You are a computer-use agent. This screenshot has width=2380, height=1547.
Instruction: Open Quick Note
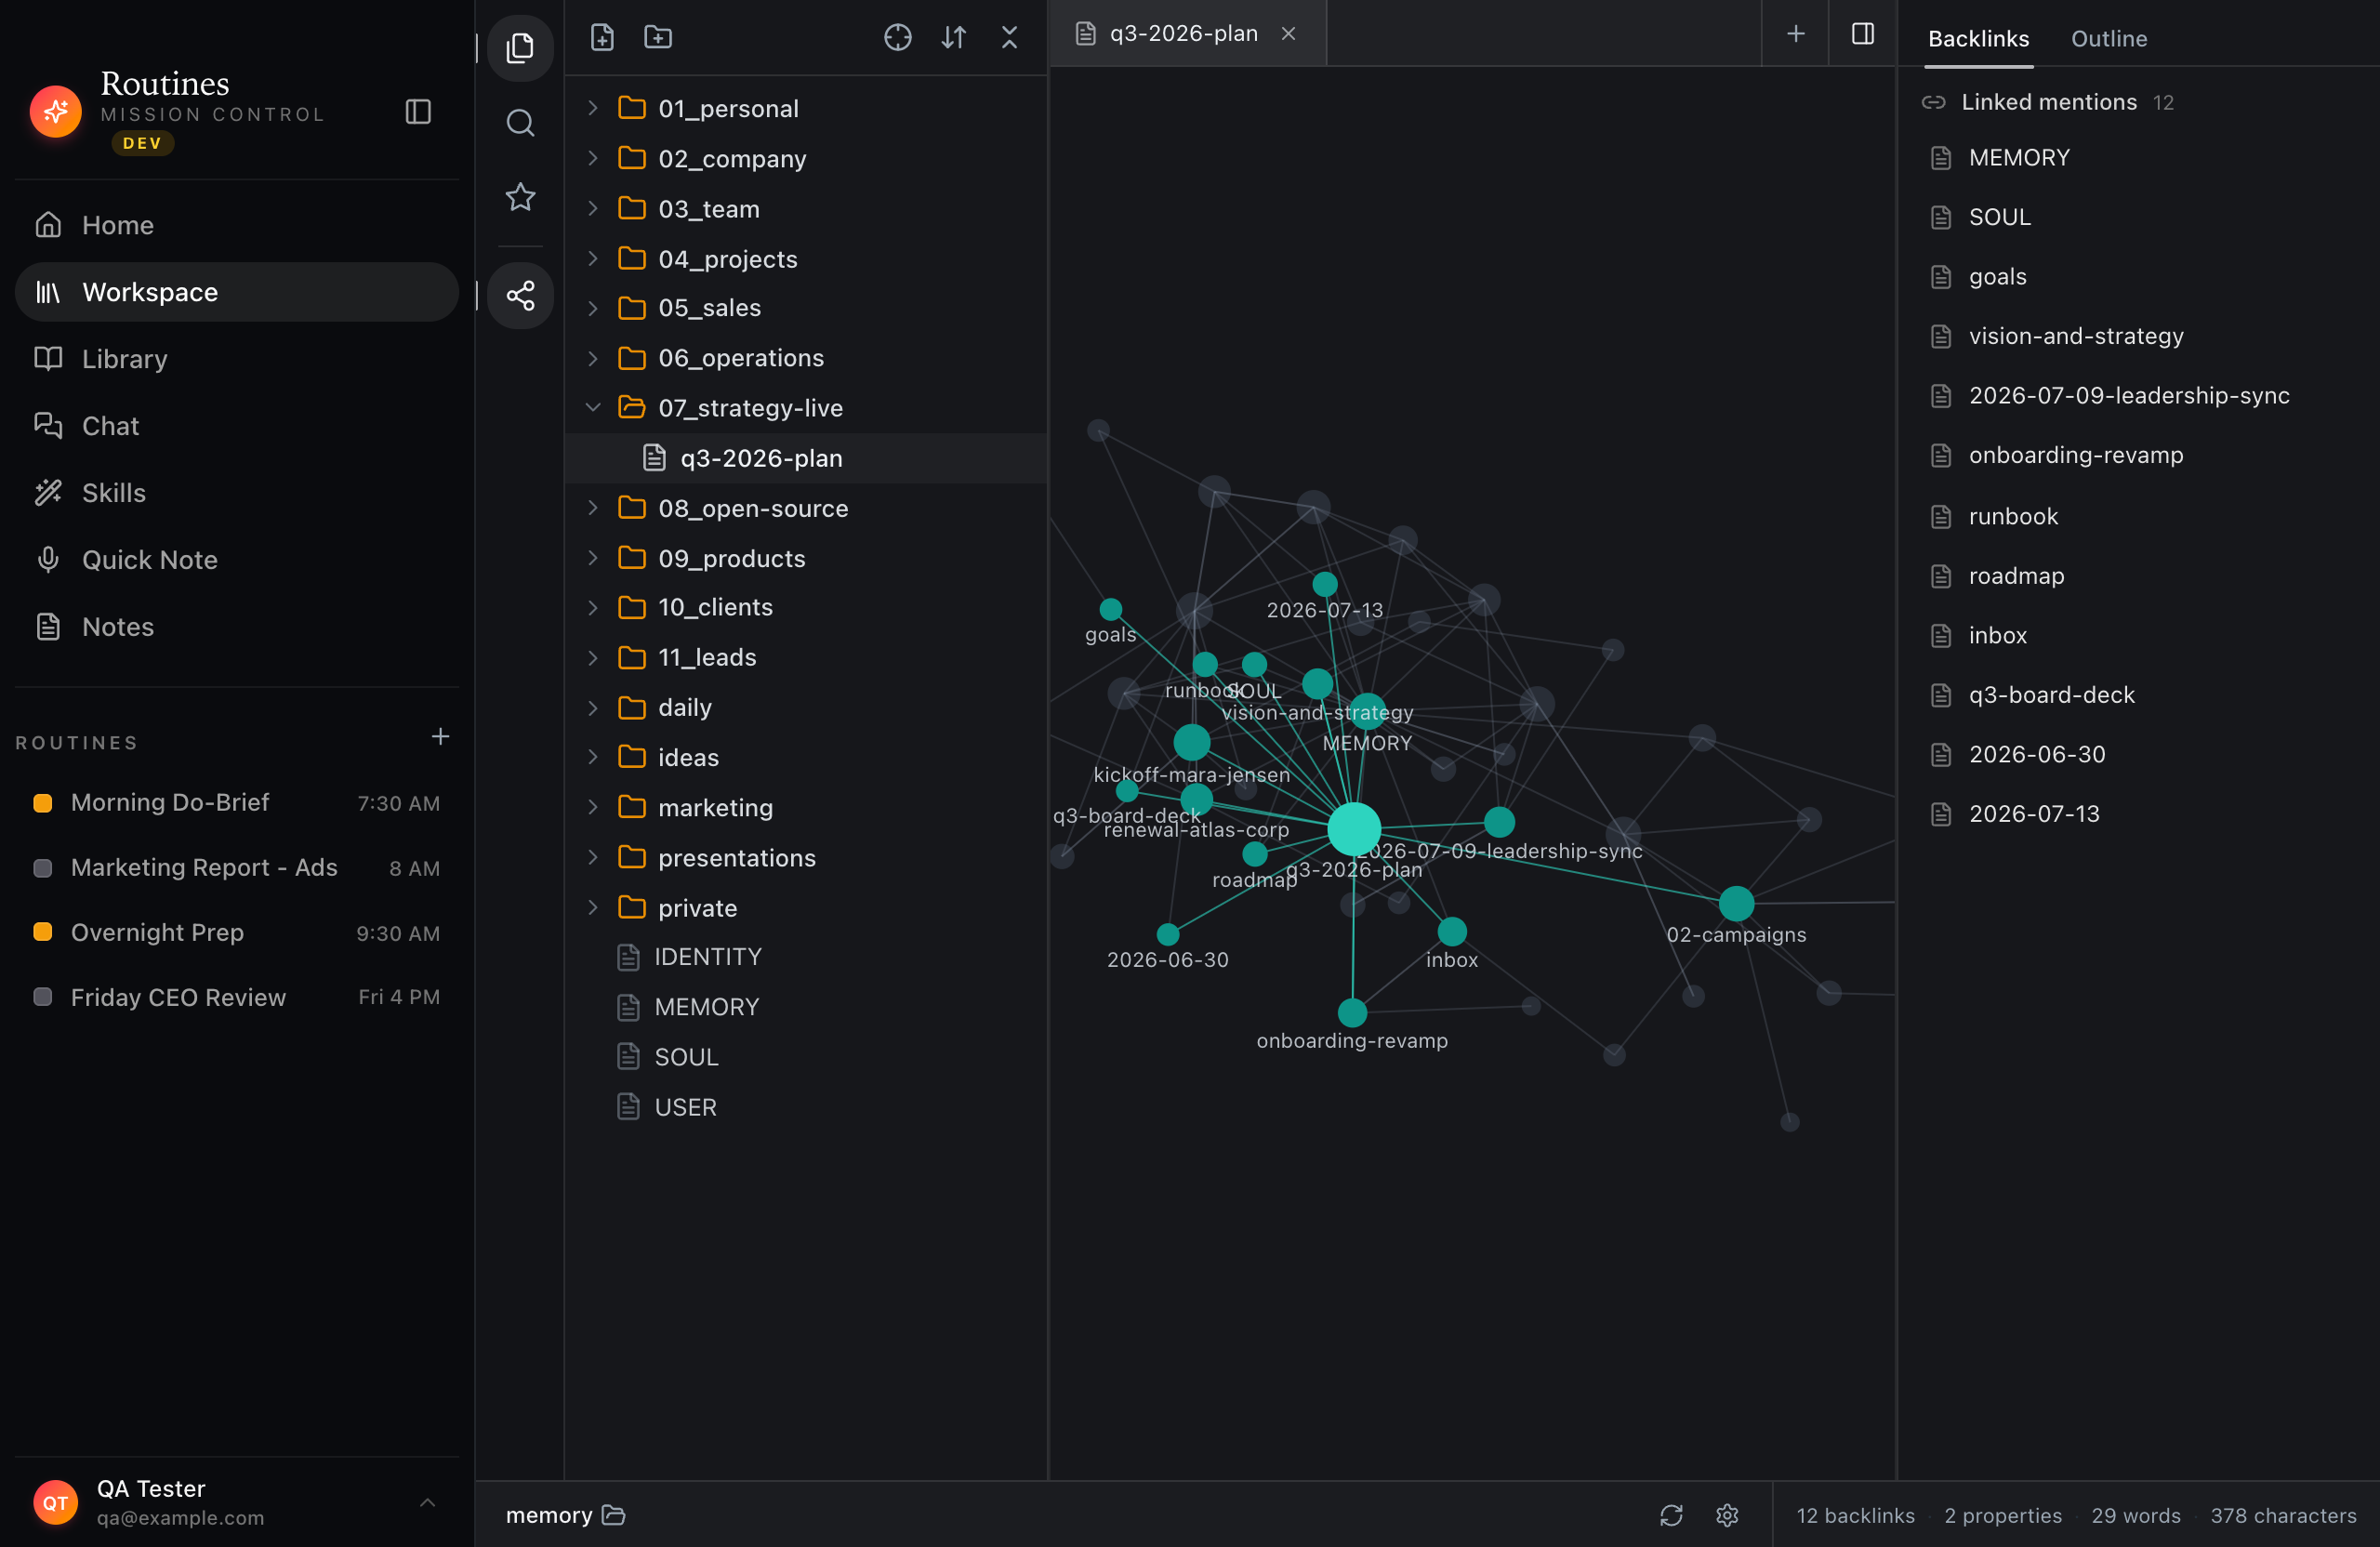pyautogui.click(x=237, y=560)
